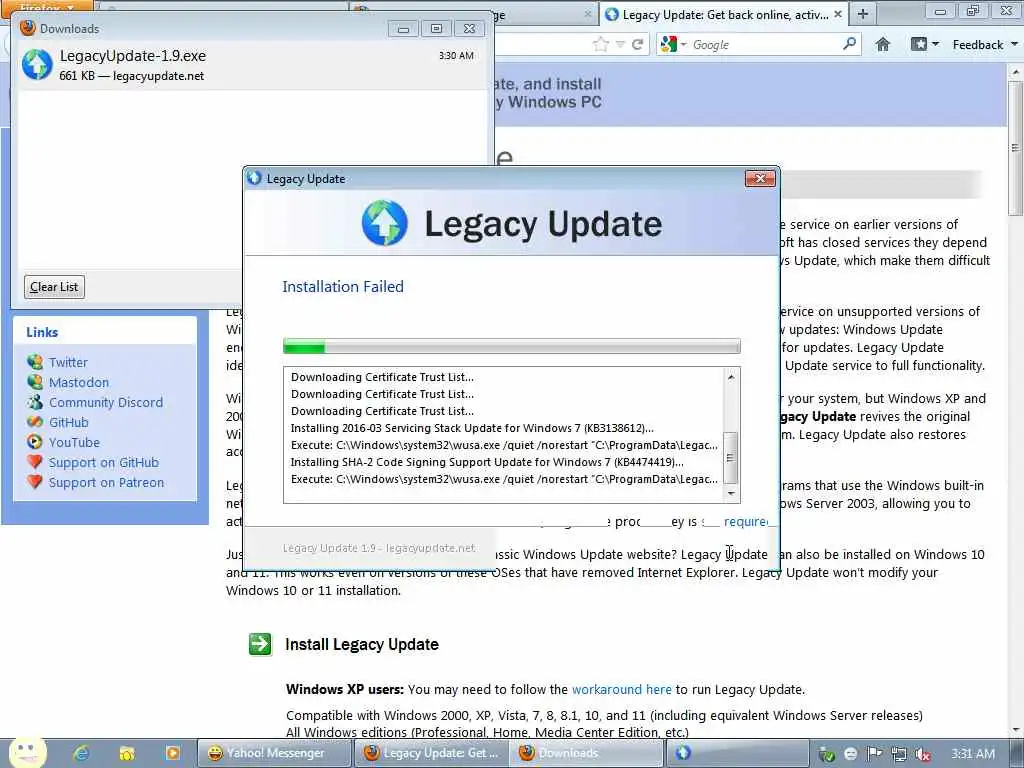Launch Internet Explorer from the quick launch
1024x768 pixels.
click(80, 753)
